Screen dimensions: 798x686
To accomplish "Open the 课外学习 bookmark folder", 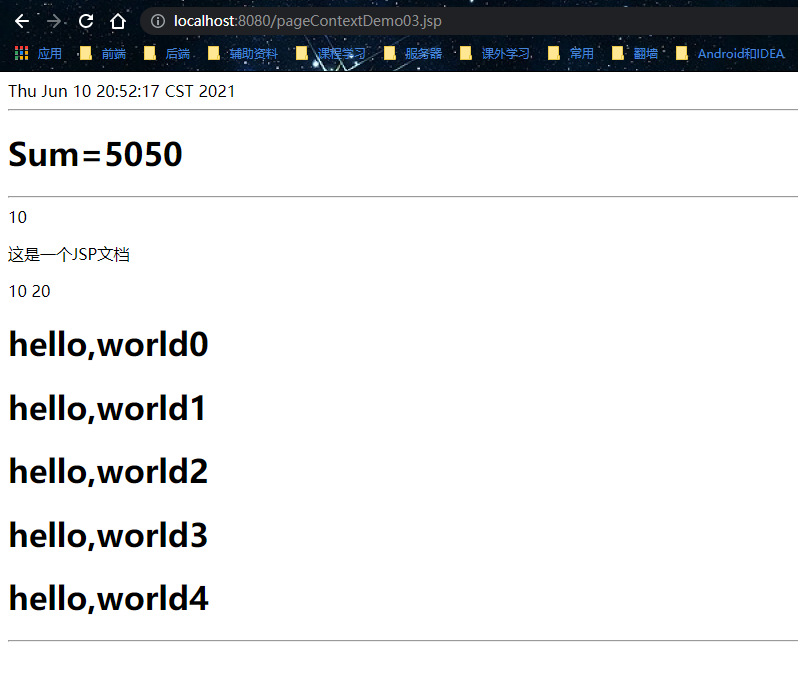I will (495, 53).
